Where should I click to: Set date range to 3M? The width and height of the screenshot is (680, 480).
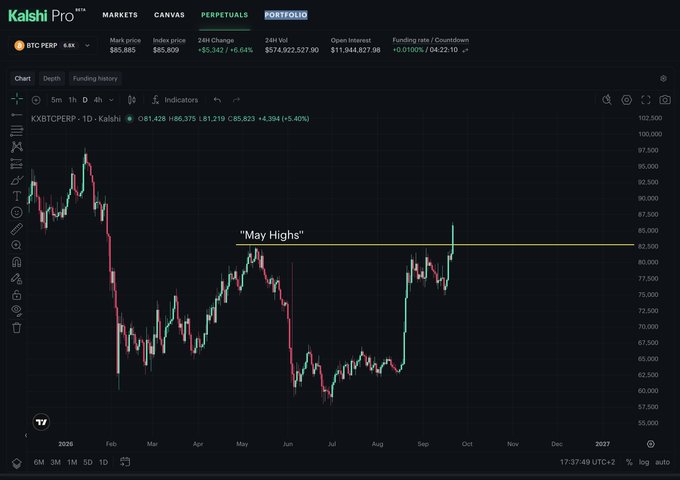tap(56, 462)
